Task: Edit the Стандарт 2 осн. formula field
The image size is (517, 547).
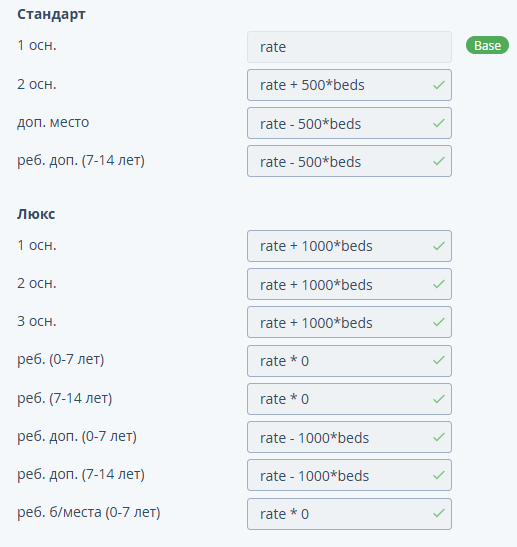Action: pos(349,85)
